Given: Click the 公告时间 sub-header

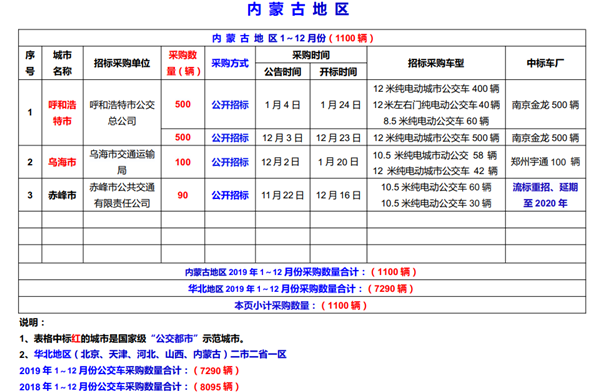Looking at the screenshot, I should pos(282,72).
